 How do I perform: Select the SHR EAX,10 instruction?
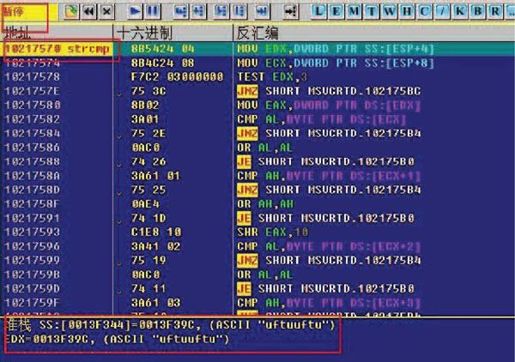[273, 232]
